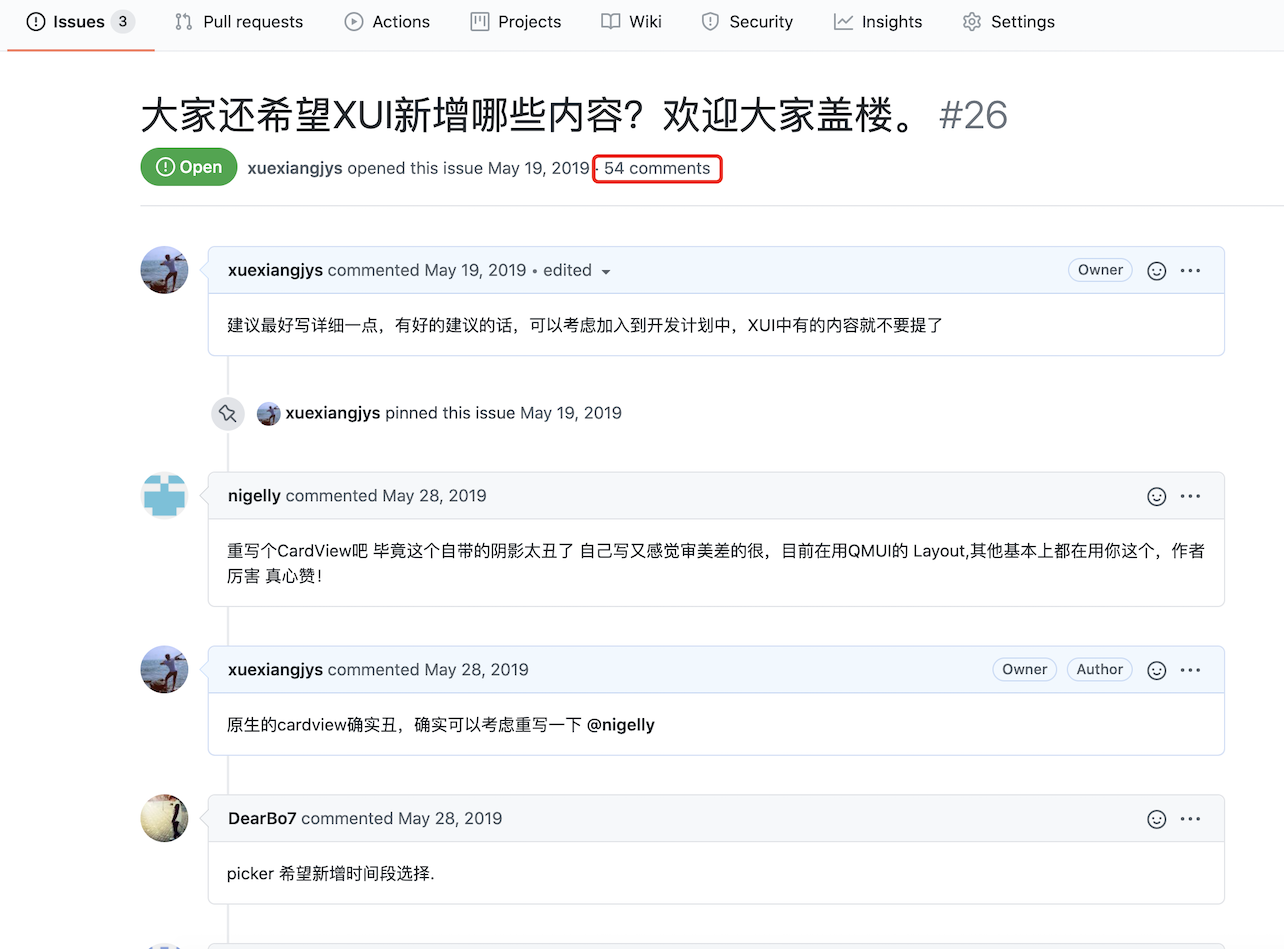Click DearBo7's picker comment text
The width and height of the screenshot is (1284, 949).
tap(331, 874)
